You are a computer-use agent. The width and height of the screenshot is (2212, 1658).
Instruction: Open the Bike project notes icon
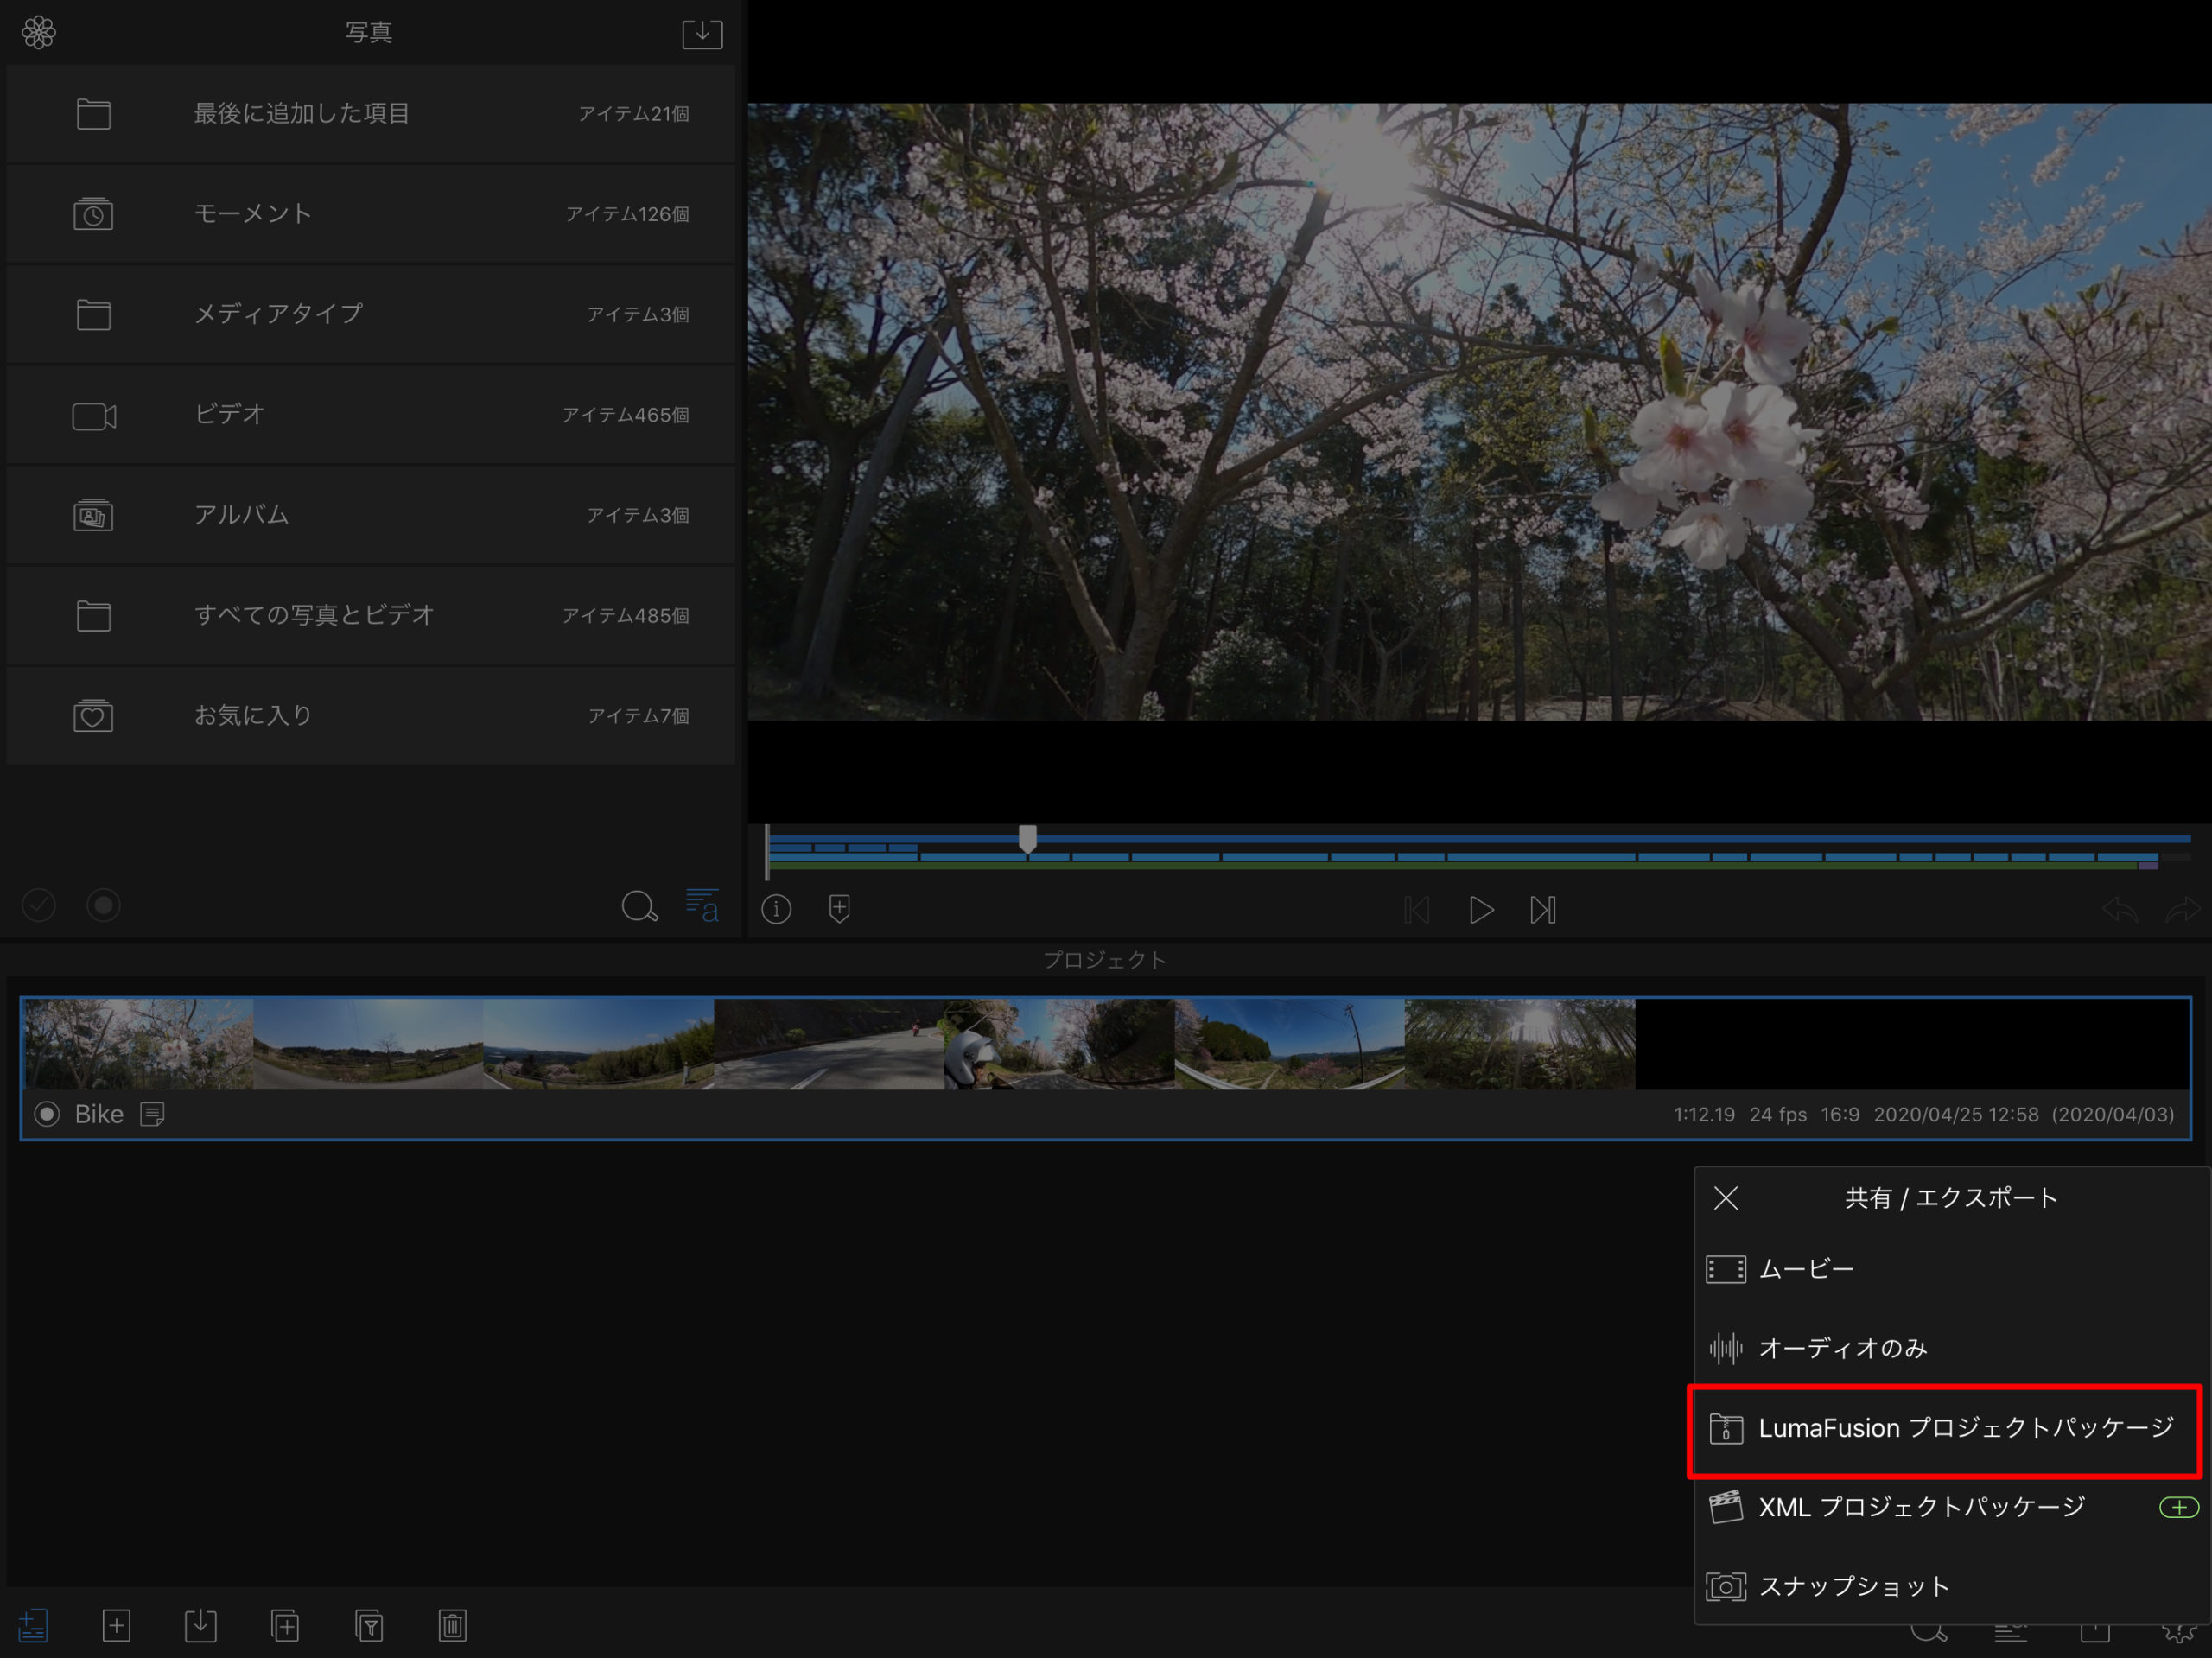(152, 1114)
